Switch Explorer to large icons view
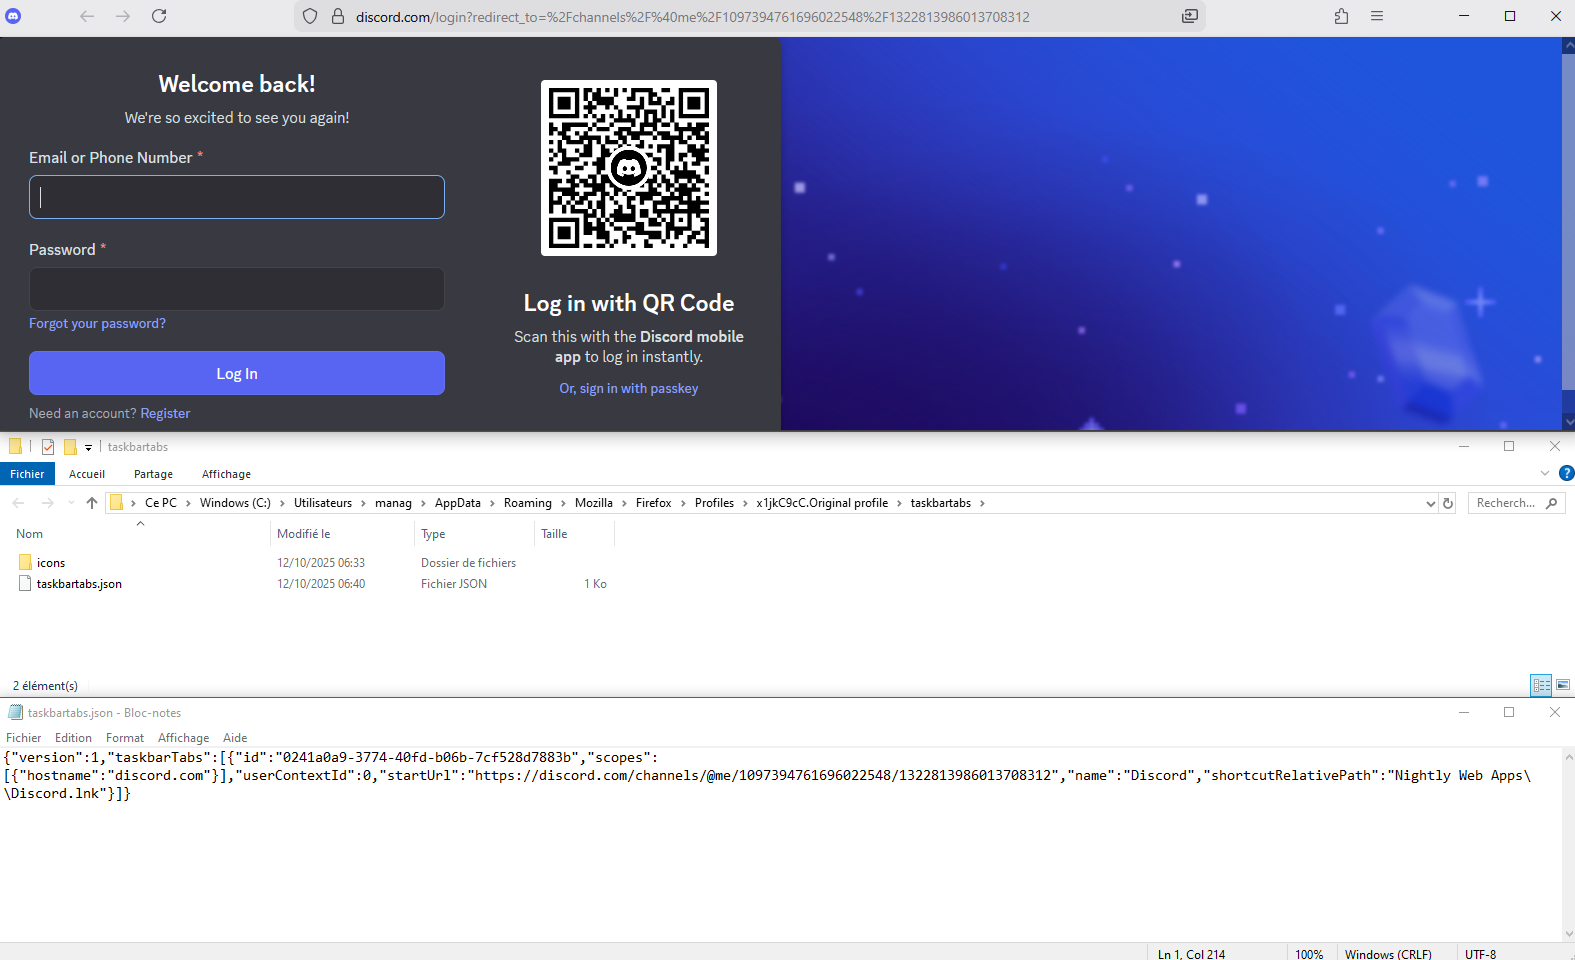 tap(1563, 685)
